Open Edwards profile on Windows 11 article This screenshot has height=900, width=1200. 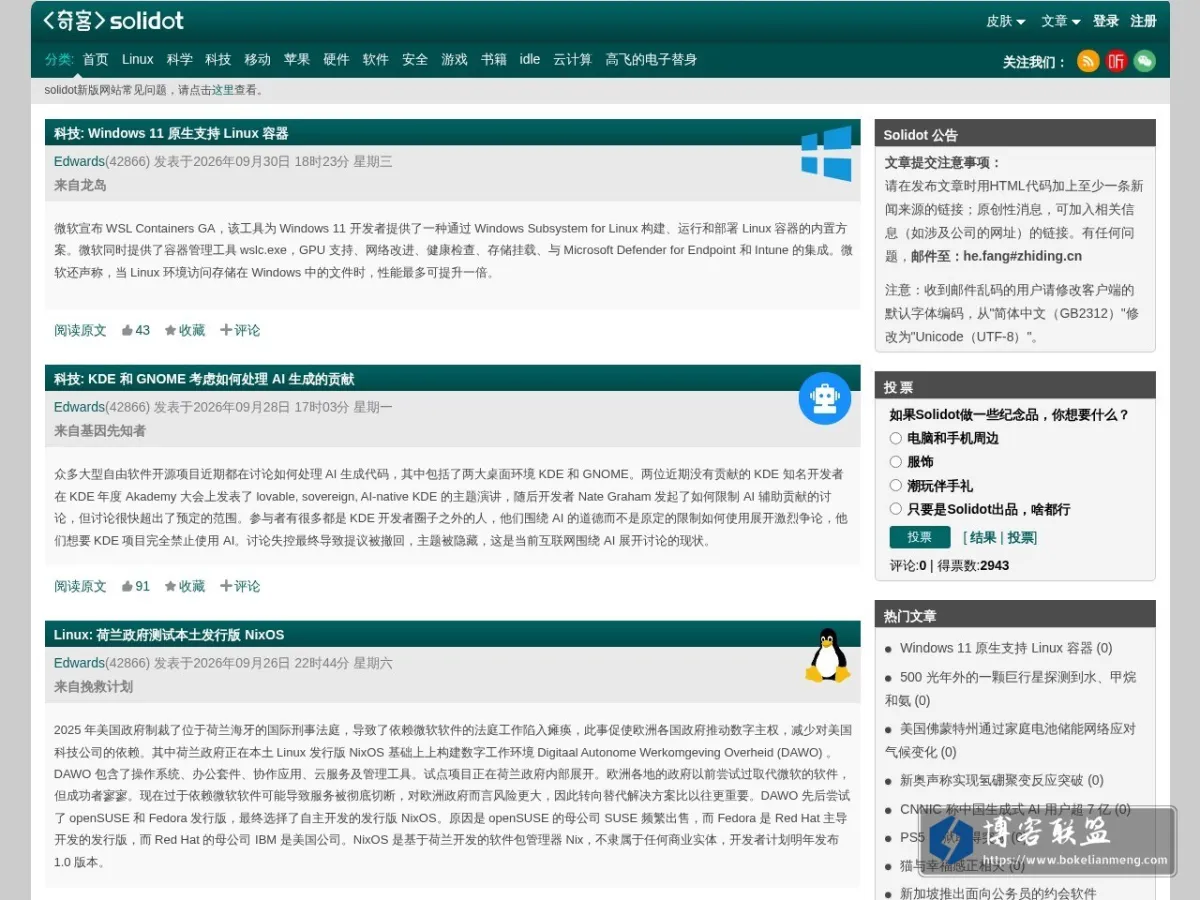point(79,161)
